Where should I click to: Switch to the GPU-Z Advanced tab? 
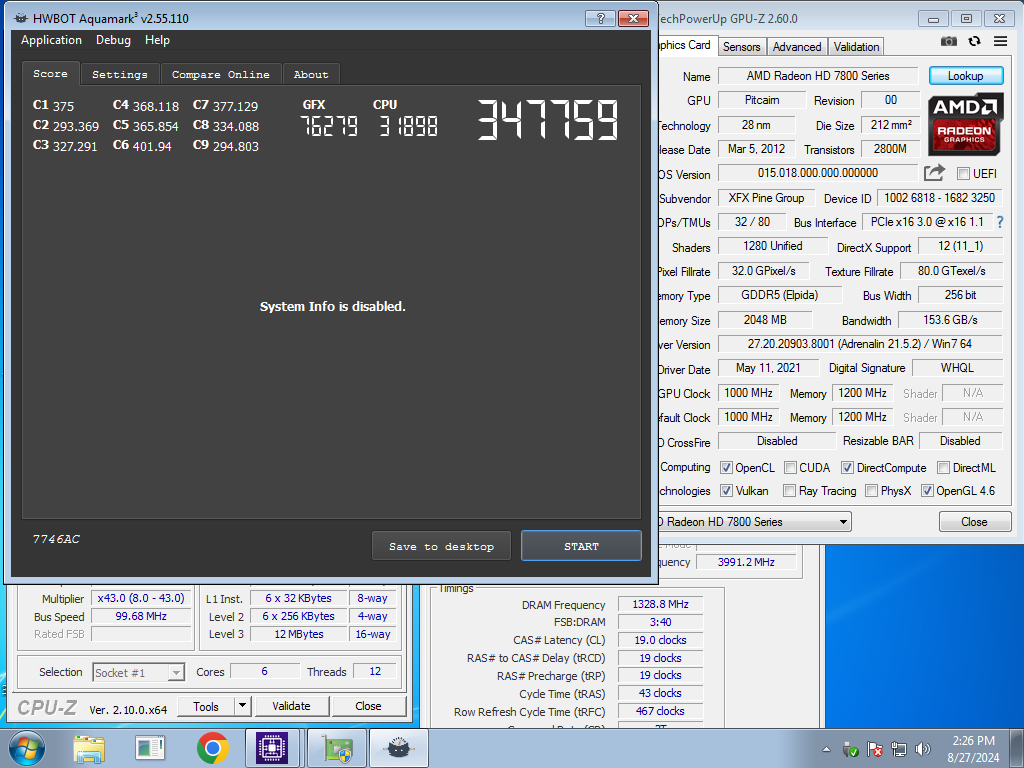pos(797,47)
